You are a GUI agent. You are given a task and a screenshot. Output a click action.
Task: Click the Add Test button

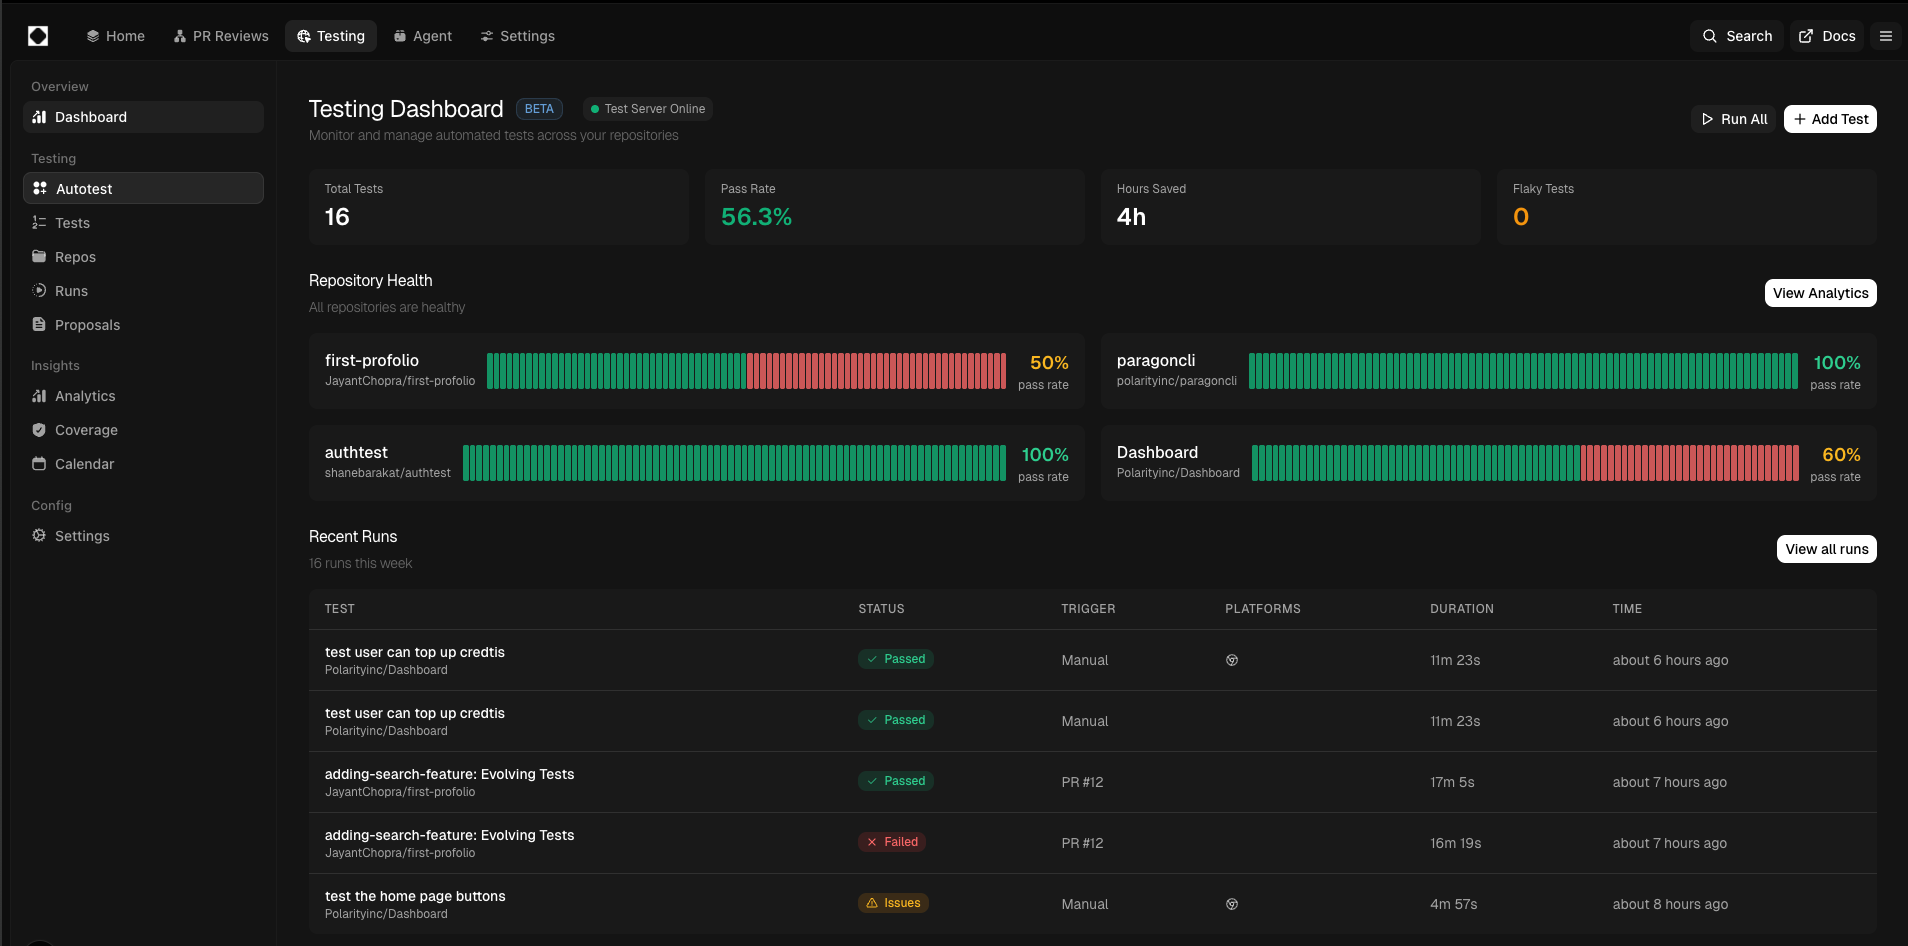pyautogui.click(x=1829, y=119)
